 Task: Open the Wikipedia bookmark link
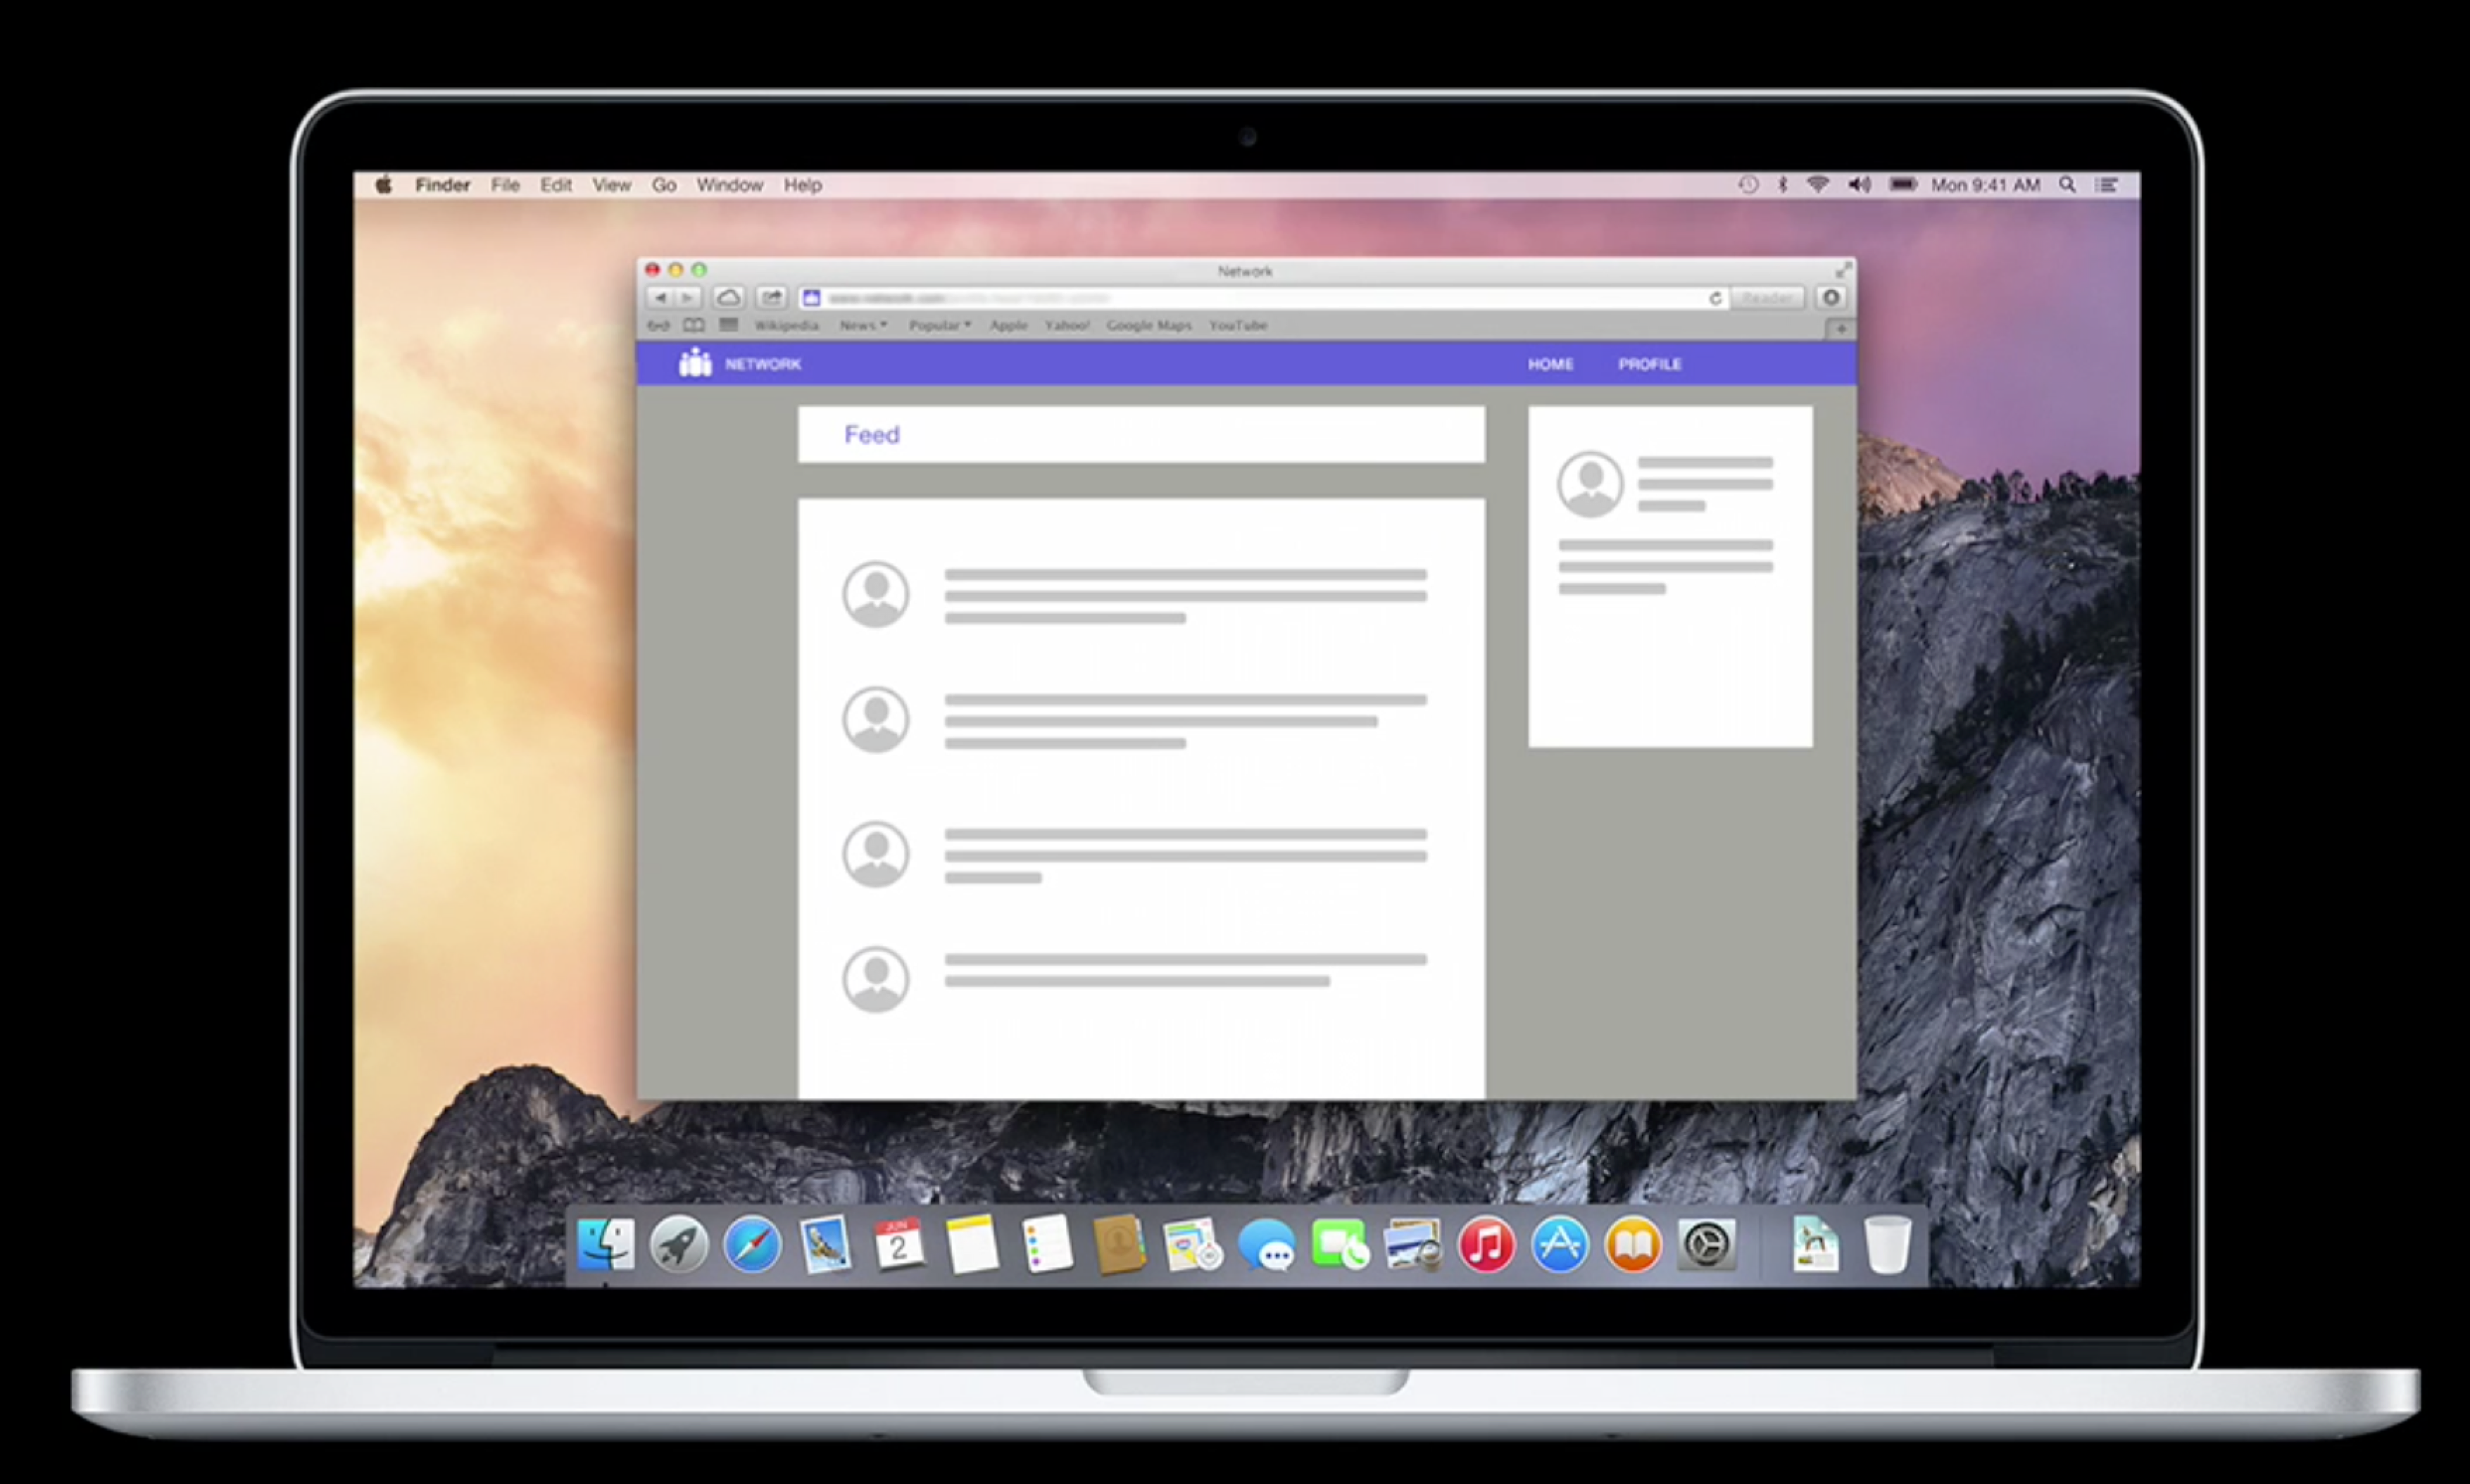pos(786,326)
